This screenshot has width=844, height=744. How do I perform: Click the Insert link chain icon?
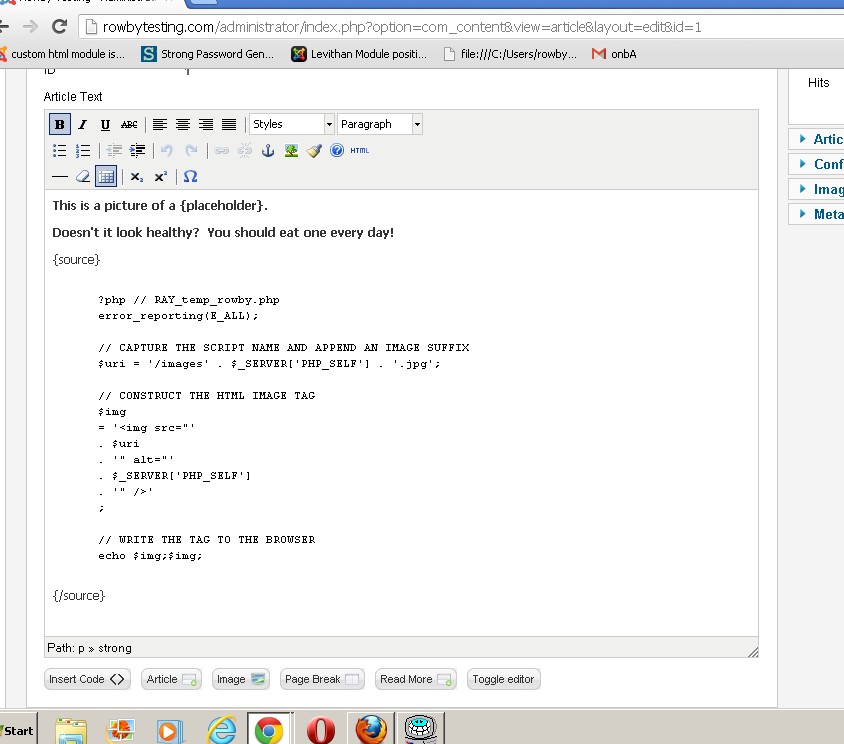coord(221,151)
